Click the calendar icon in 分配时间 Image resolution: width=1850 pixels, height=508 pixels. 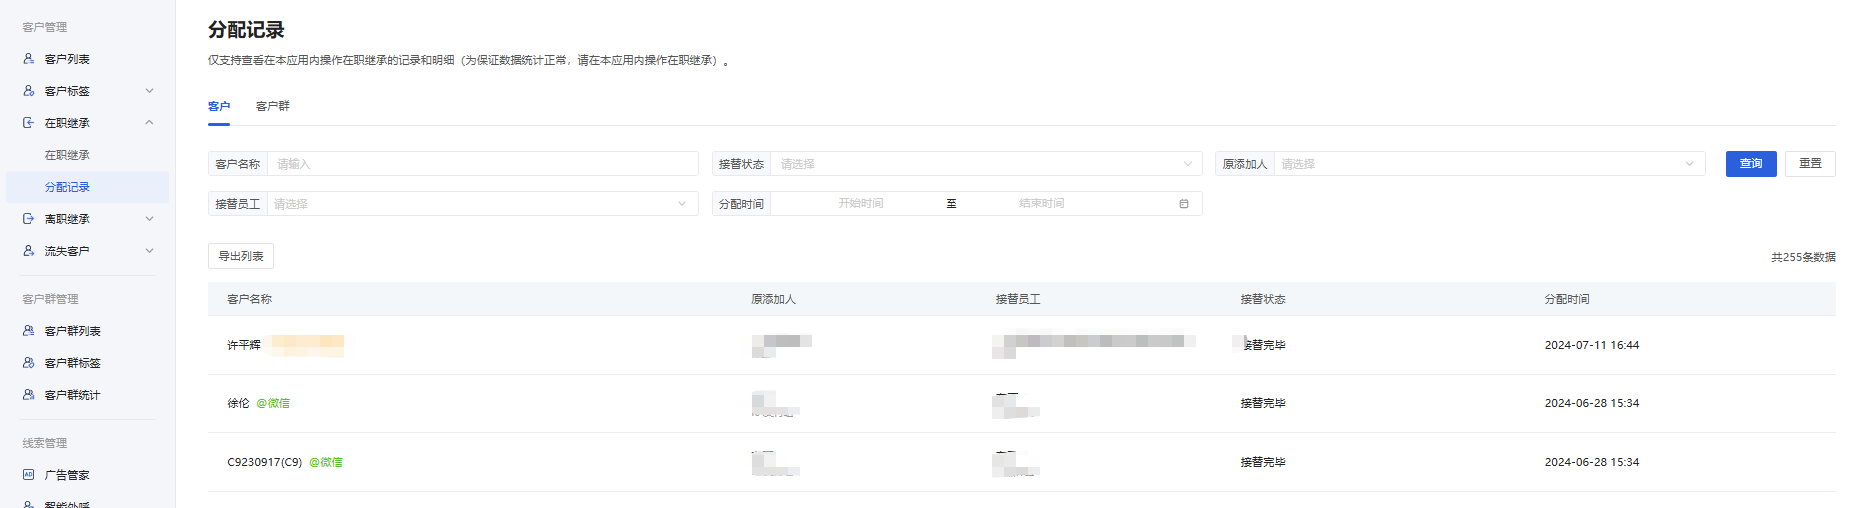pyautogui.click(x=1184, y=204)
